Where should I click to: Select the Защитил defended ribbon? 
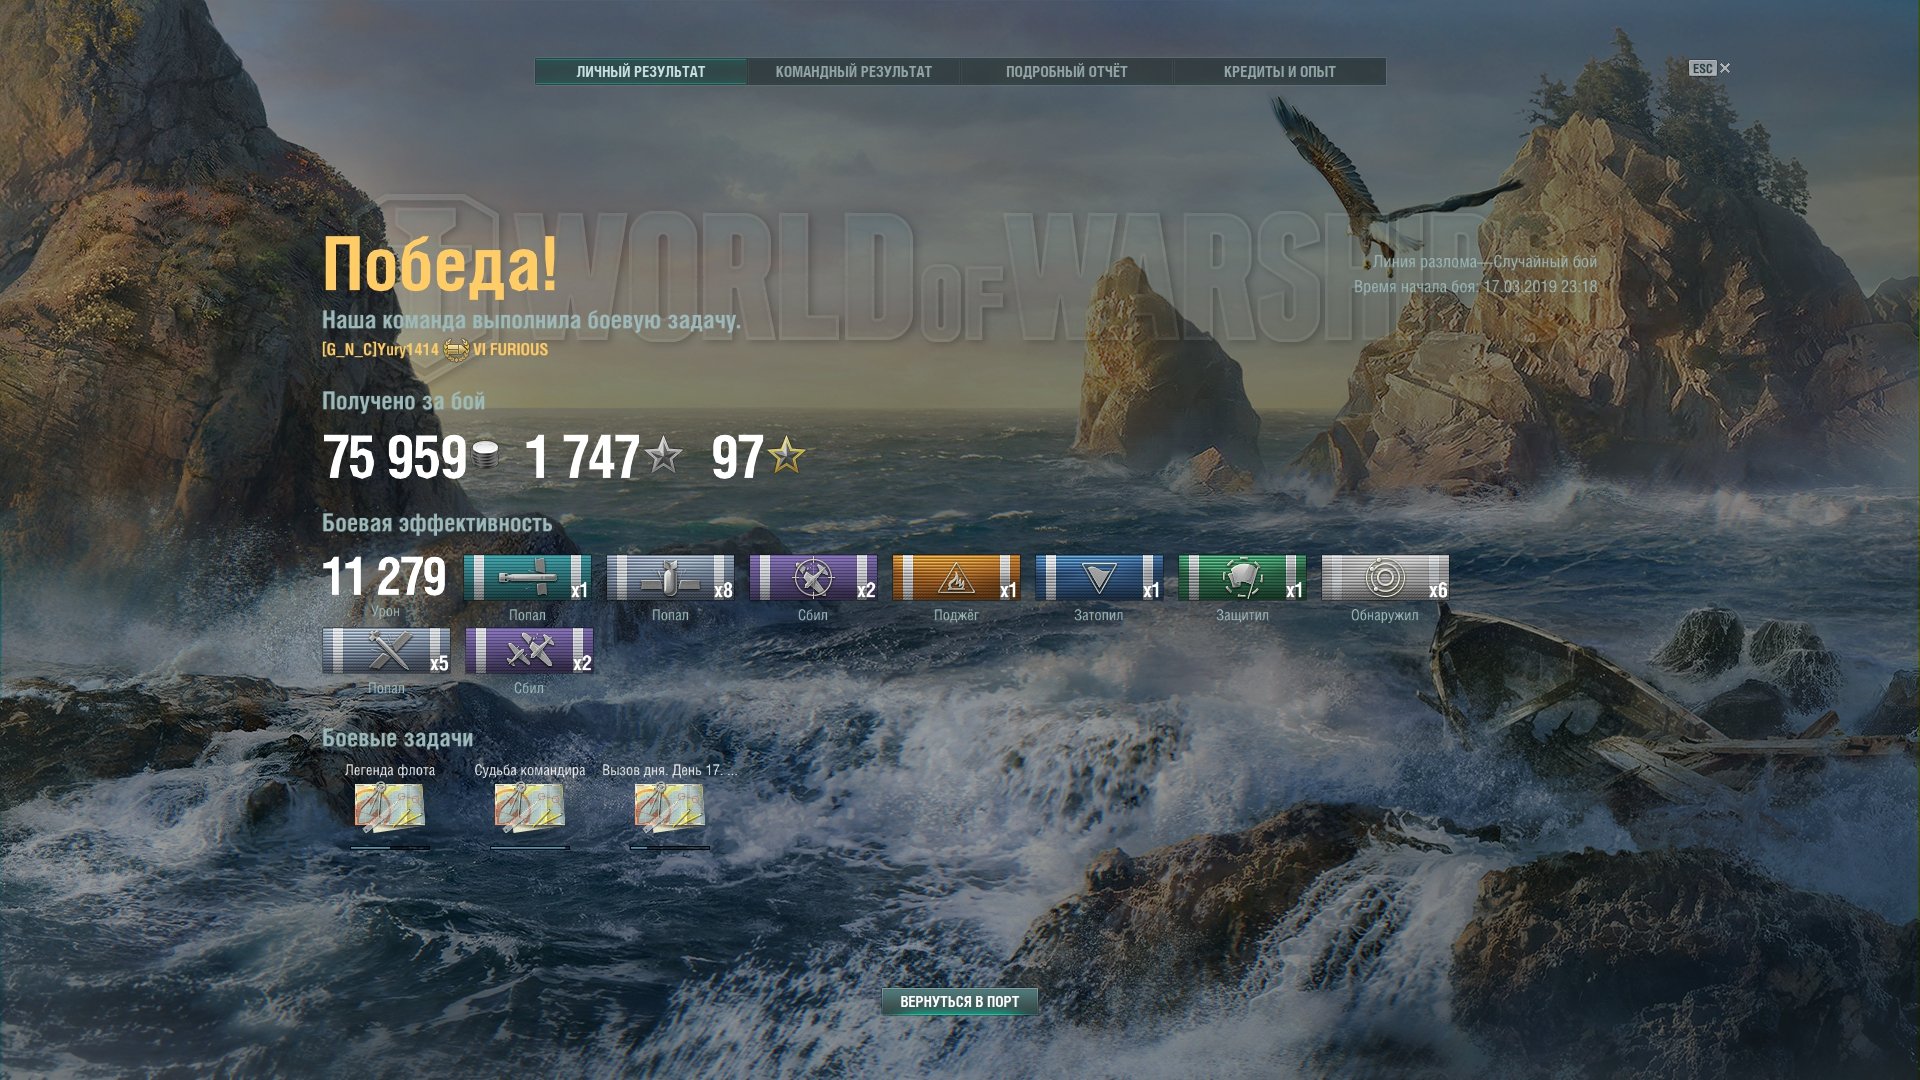point(1242,578)
